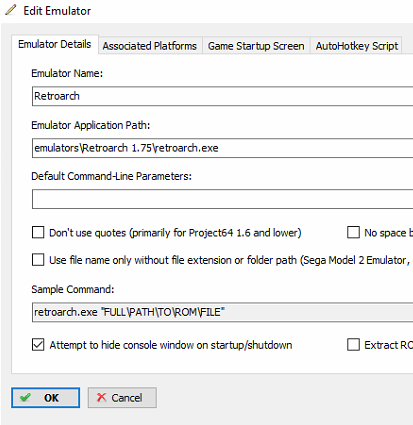Click the Default Command-Line Parameters label
The height and width of the screenshot is (425, 413).
click(x=111, y=176)
